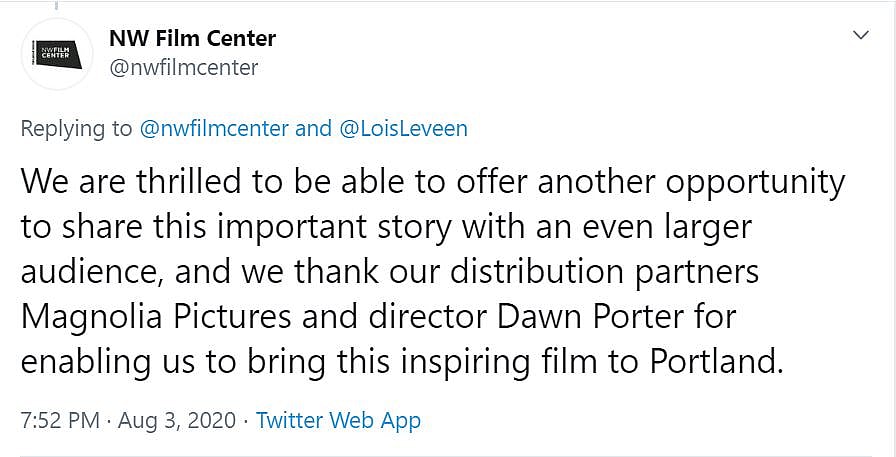896x457 pixels.
Task: Open the @nwfilmcenter handle below the display name
Action: pos(183,68)
